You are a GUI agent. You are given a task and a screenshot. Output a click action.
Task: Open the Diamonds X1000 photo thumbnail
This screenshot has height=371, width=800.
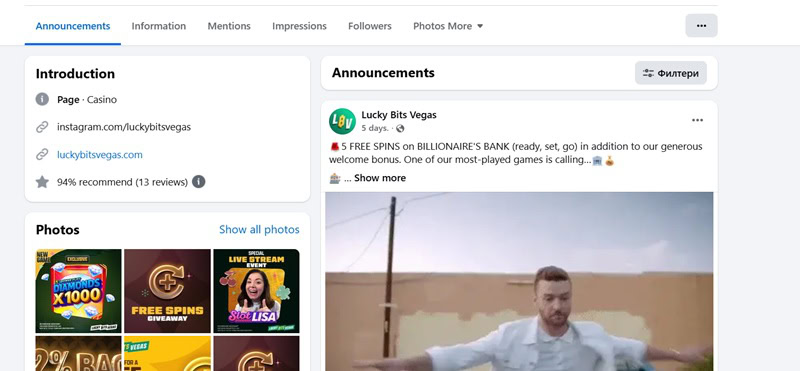79,291
